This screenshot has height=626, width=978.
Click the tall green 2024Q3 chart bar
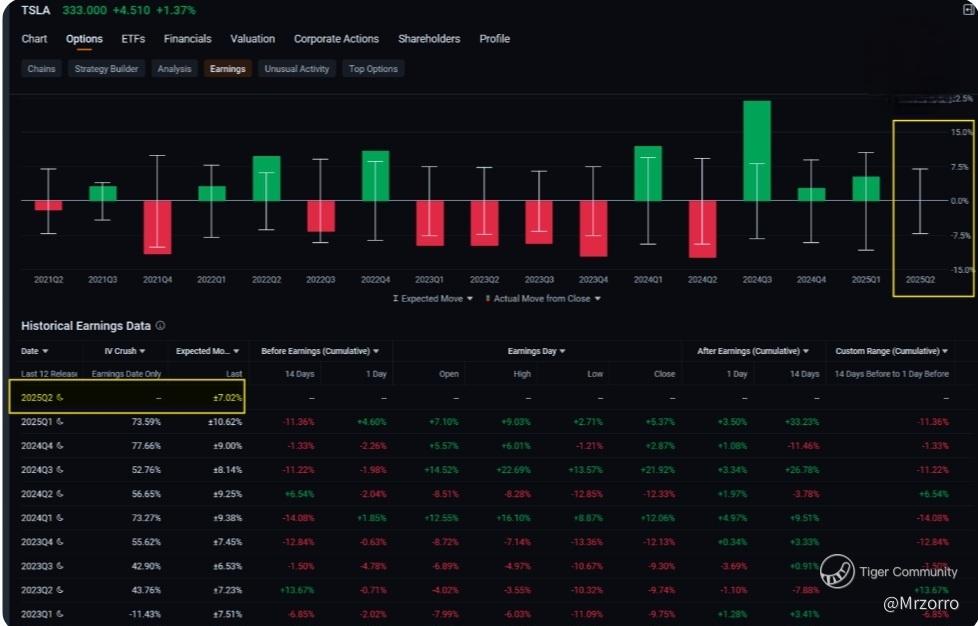[x=757, y=150]
